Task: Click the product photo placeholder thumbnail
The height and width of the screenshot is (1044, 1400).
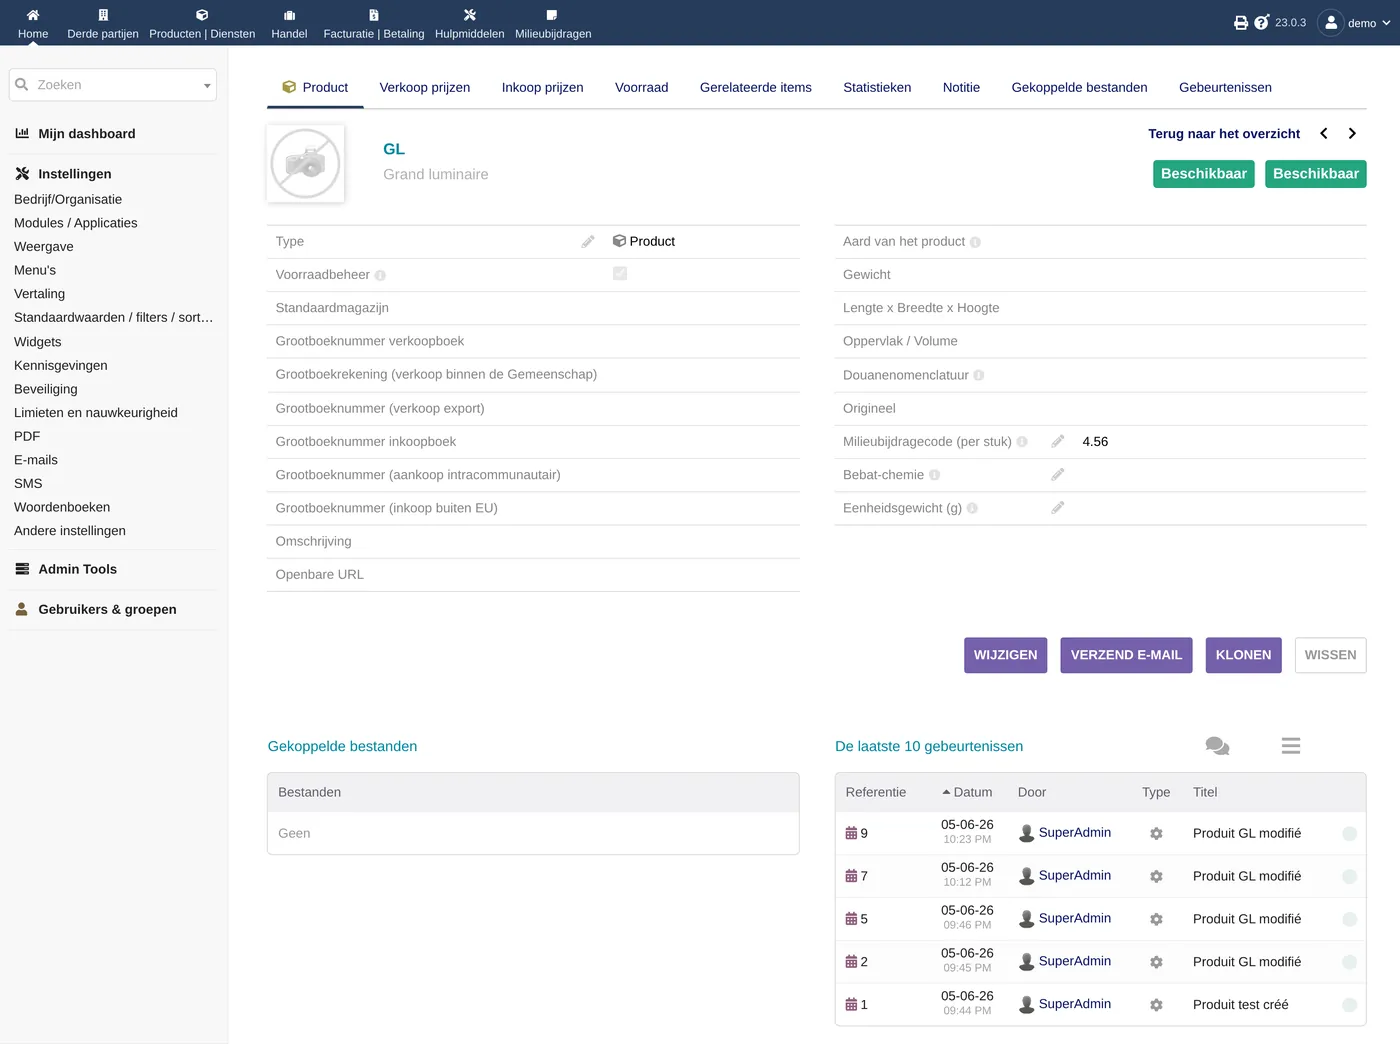Action: coord(306,164)
